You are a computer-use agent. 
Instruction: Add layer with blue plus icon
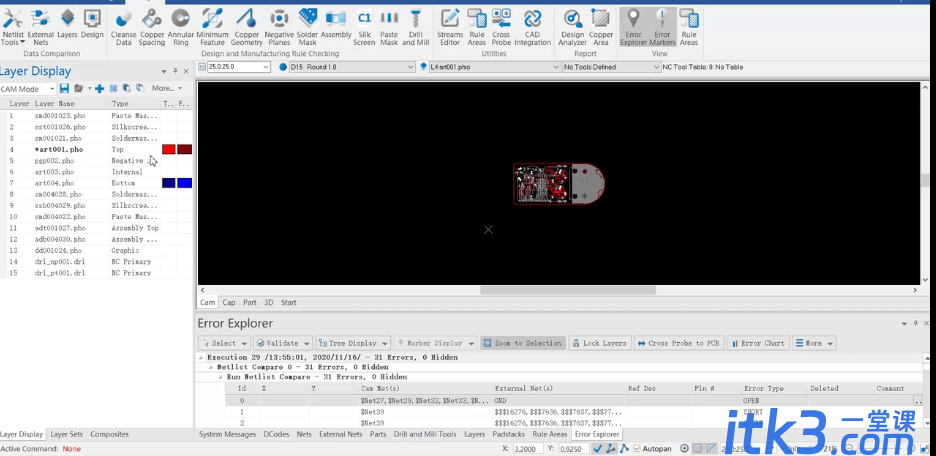pos(100,88)
